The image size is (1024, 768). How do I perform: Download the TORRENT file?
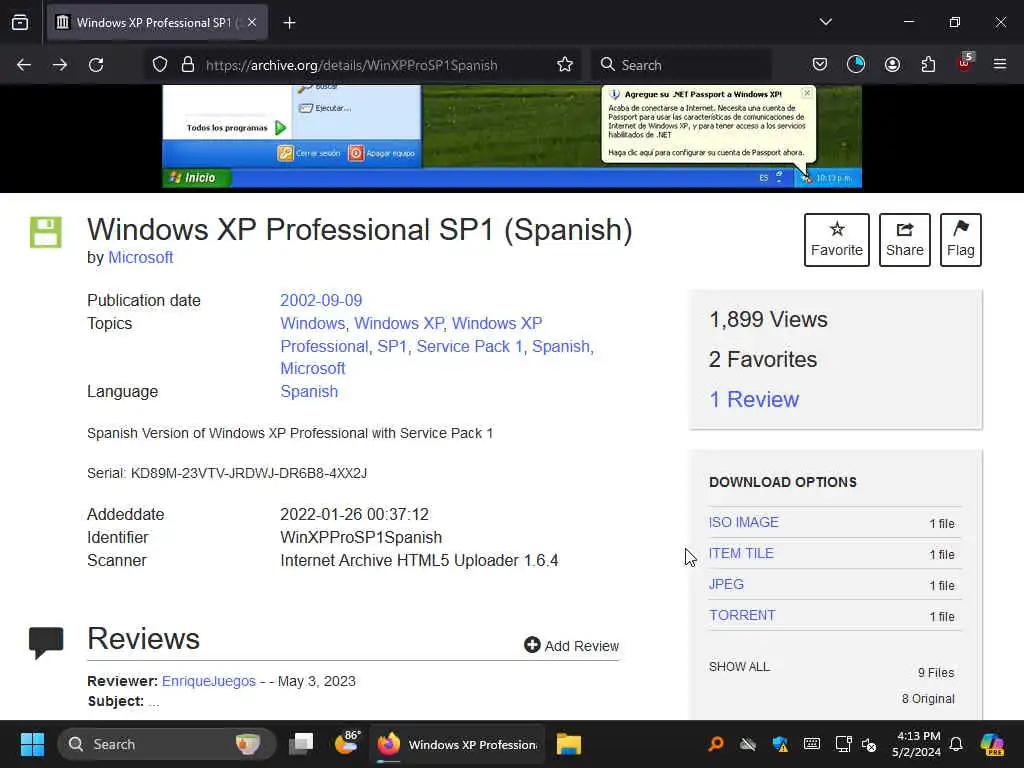pyautogui.click(x=743, y=615)
